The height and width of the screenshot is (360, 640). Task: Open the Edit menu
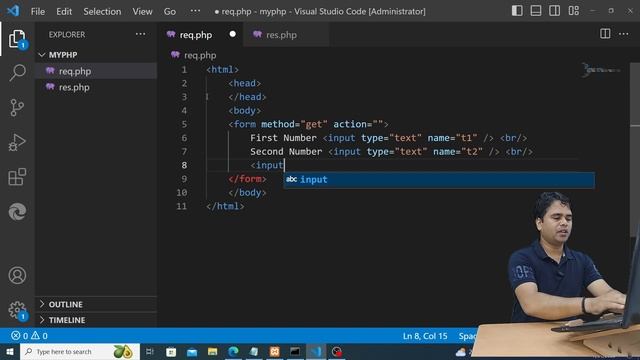tap(64, 11)
